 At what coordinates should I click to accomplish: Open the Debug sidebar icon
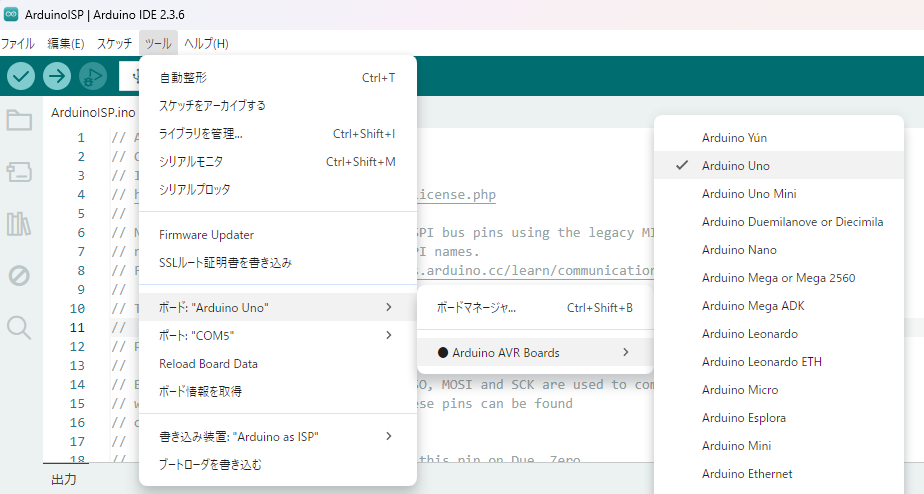click(x=19, y=275)
